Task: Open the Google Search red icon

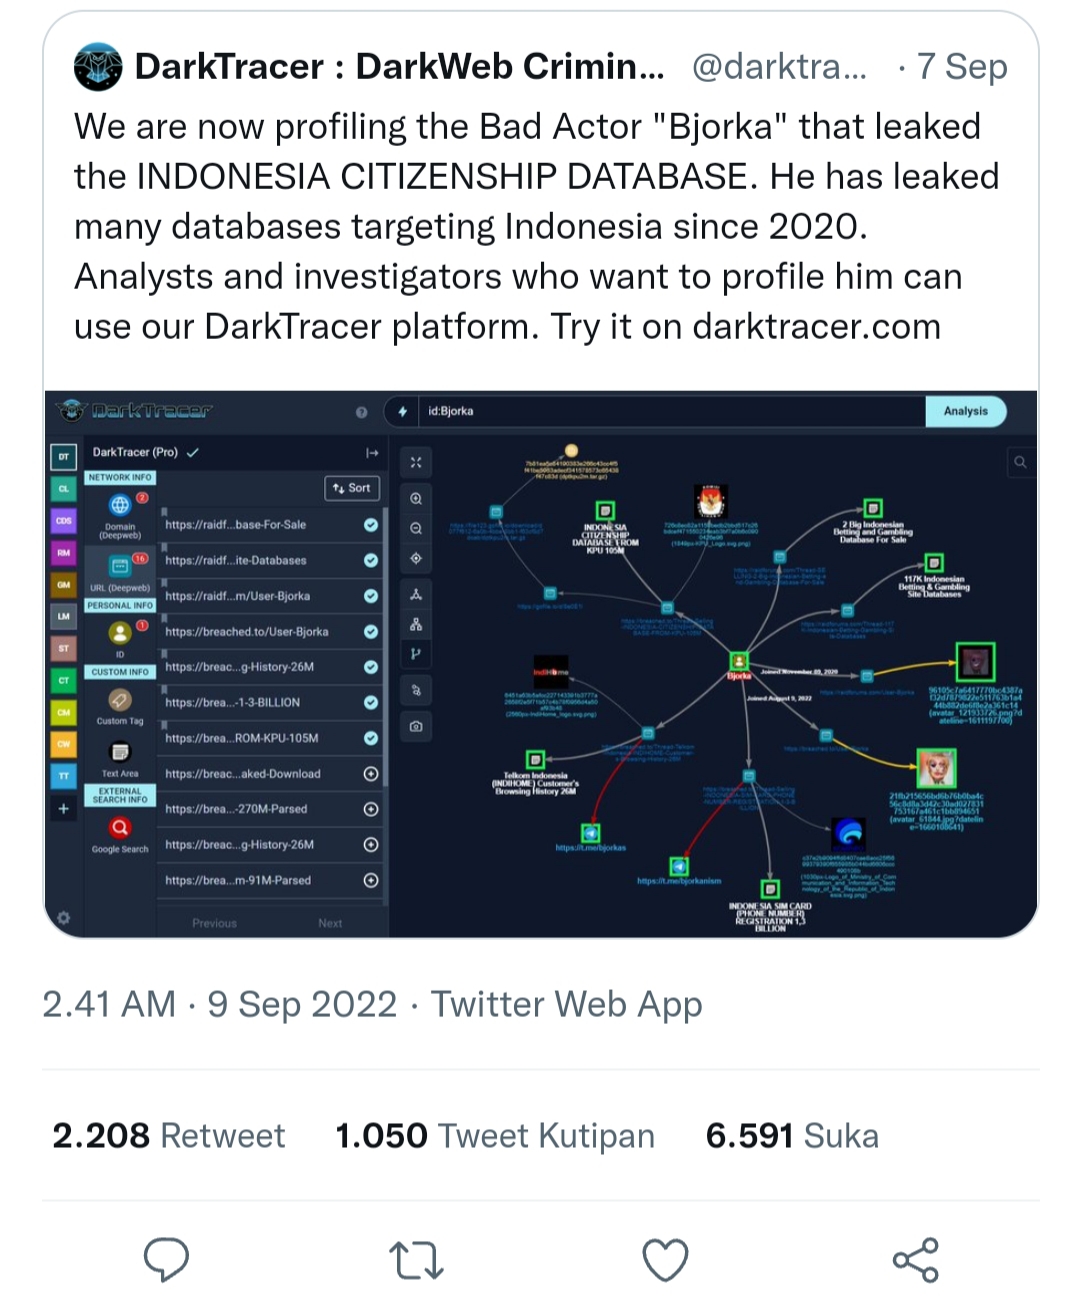Action: [120, 828]
